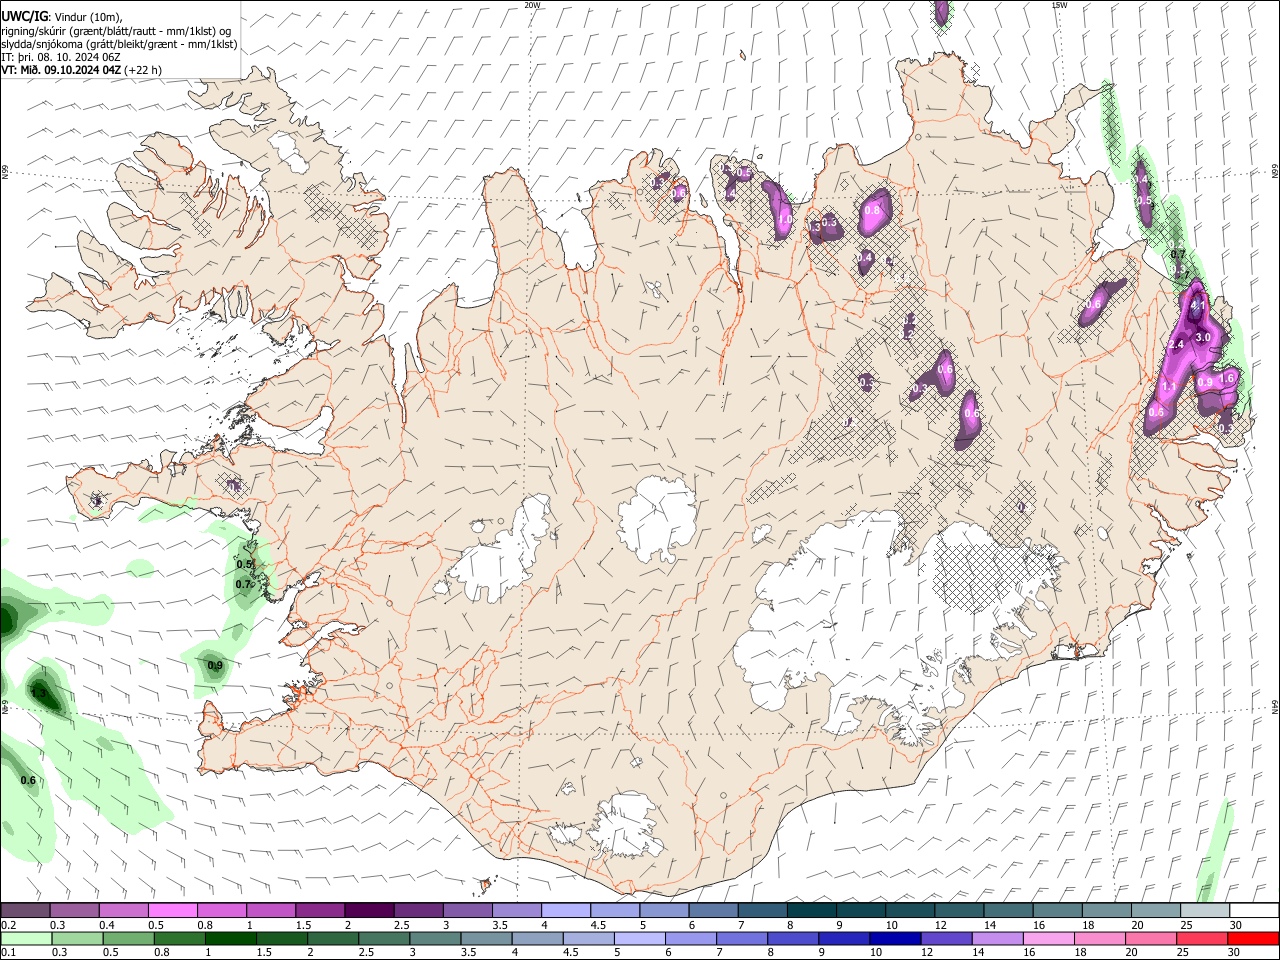This screenshot has height=960, width=1280.
Task: Click the 20W longitude label
Action: [532, 5]
